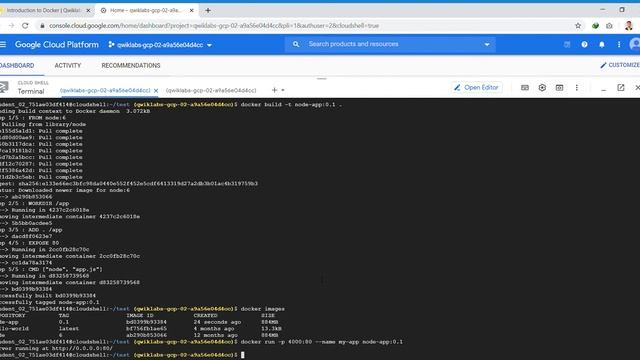The image size is (640, 360).
Task: Reload the browser page
Action: tap(25, 25)
